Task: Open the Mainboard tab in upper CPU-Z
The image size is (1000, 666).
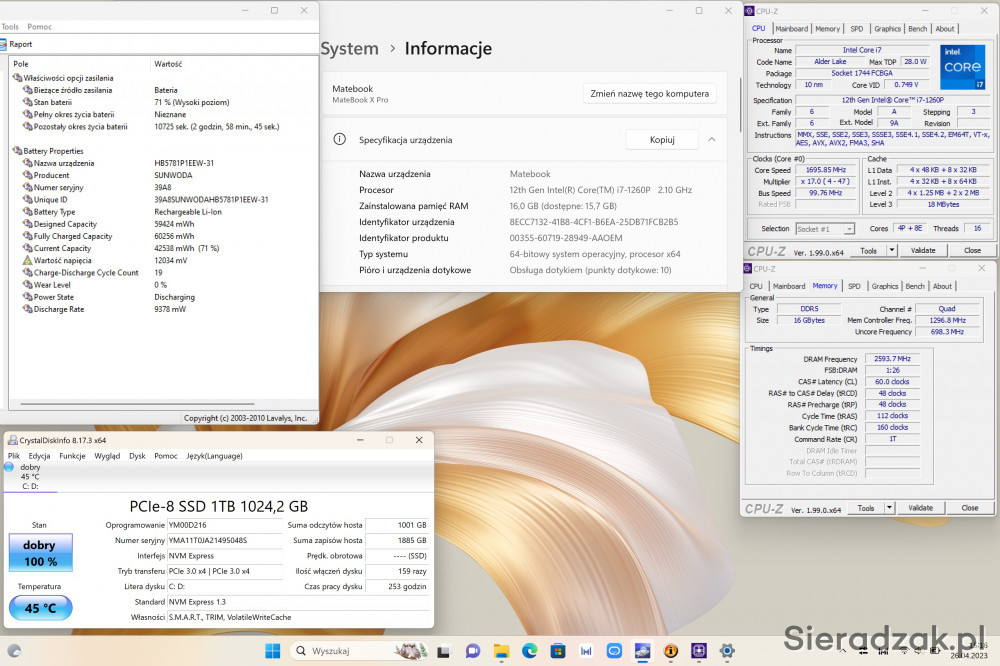Action: tap(791, 29)
